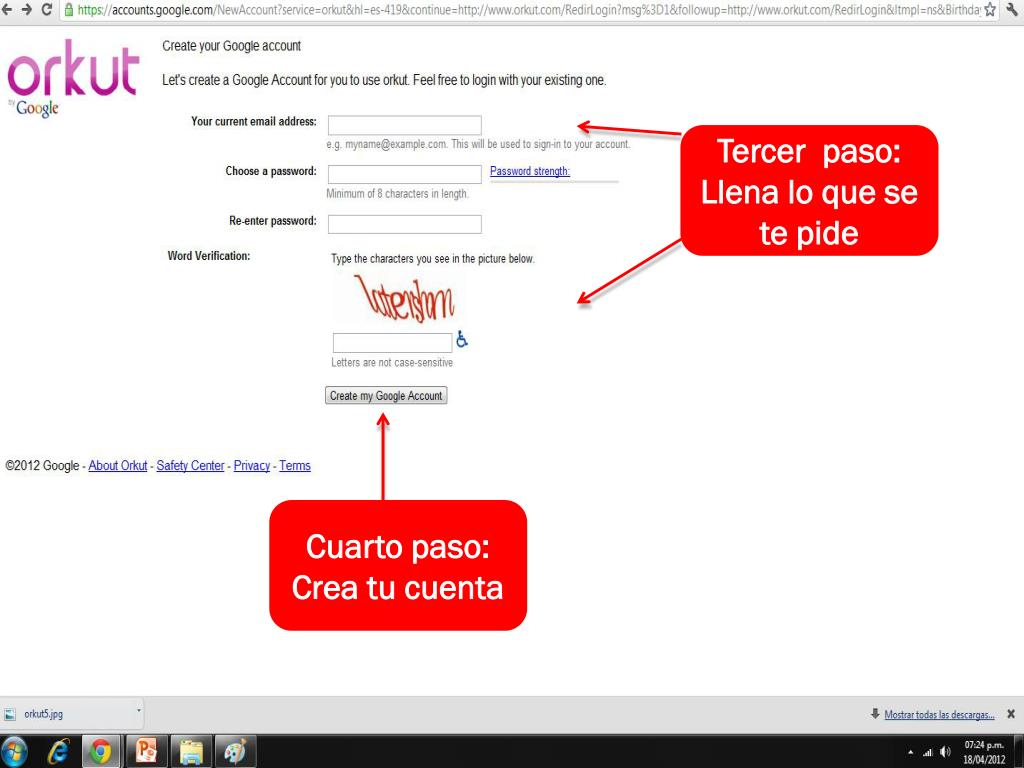Click the Choose a password field
Viewport: 1024px width, 768px height.
404,174
